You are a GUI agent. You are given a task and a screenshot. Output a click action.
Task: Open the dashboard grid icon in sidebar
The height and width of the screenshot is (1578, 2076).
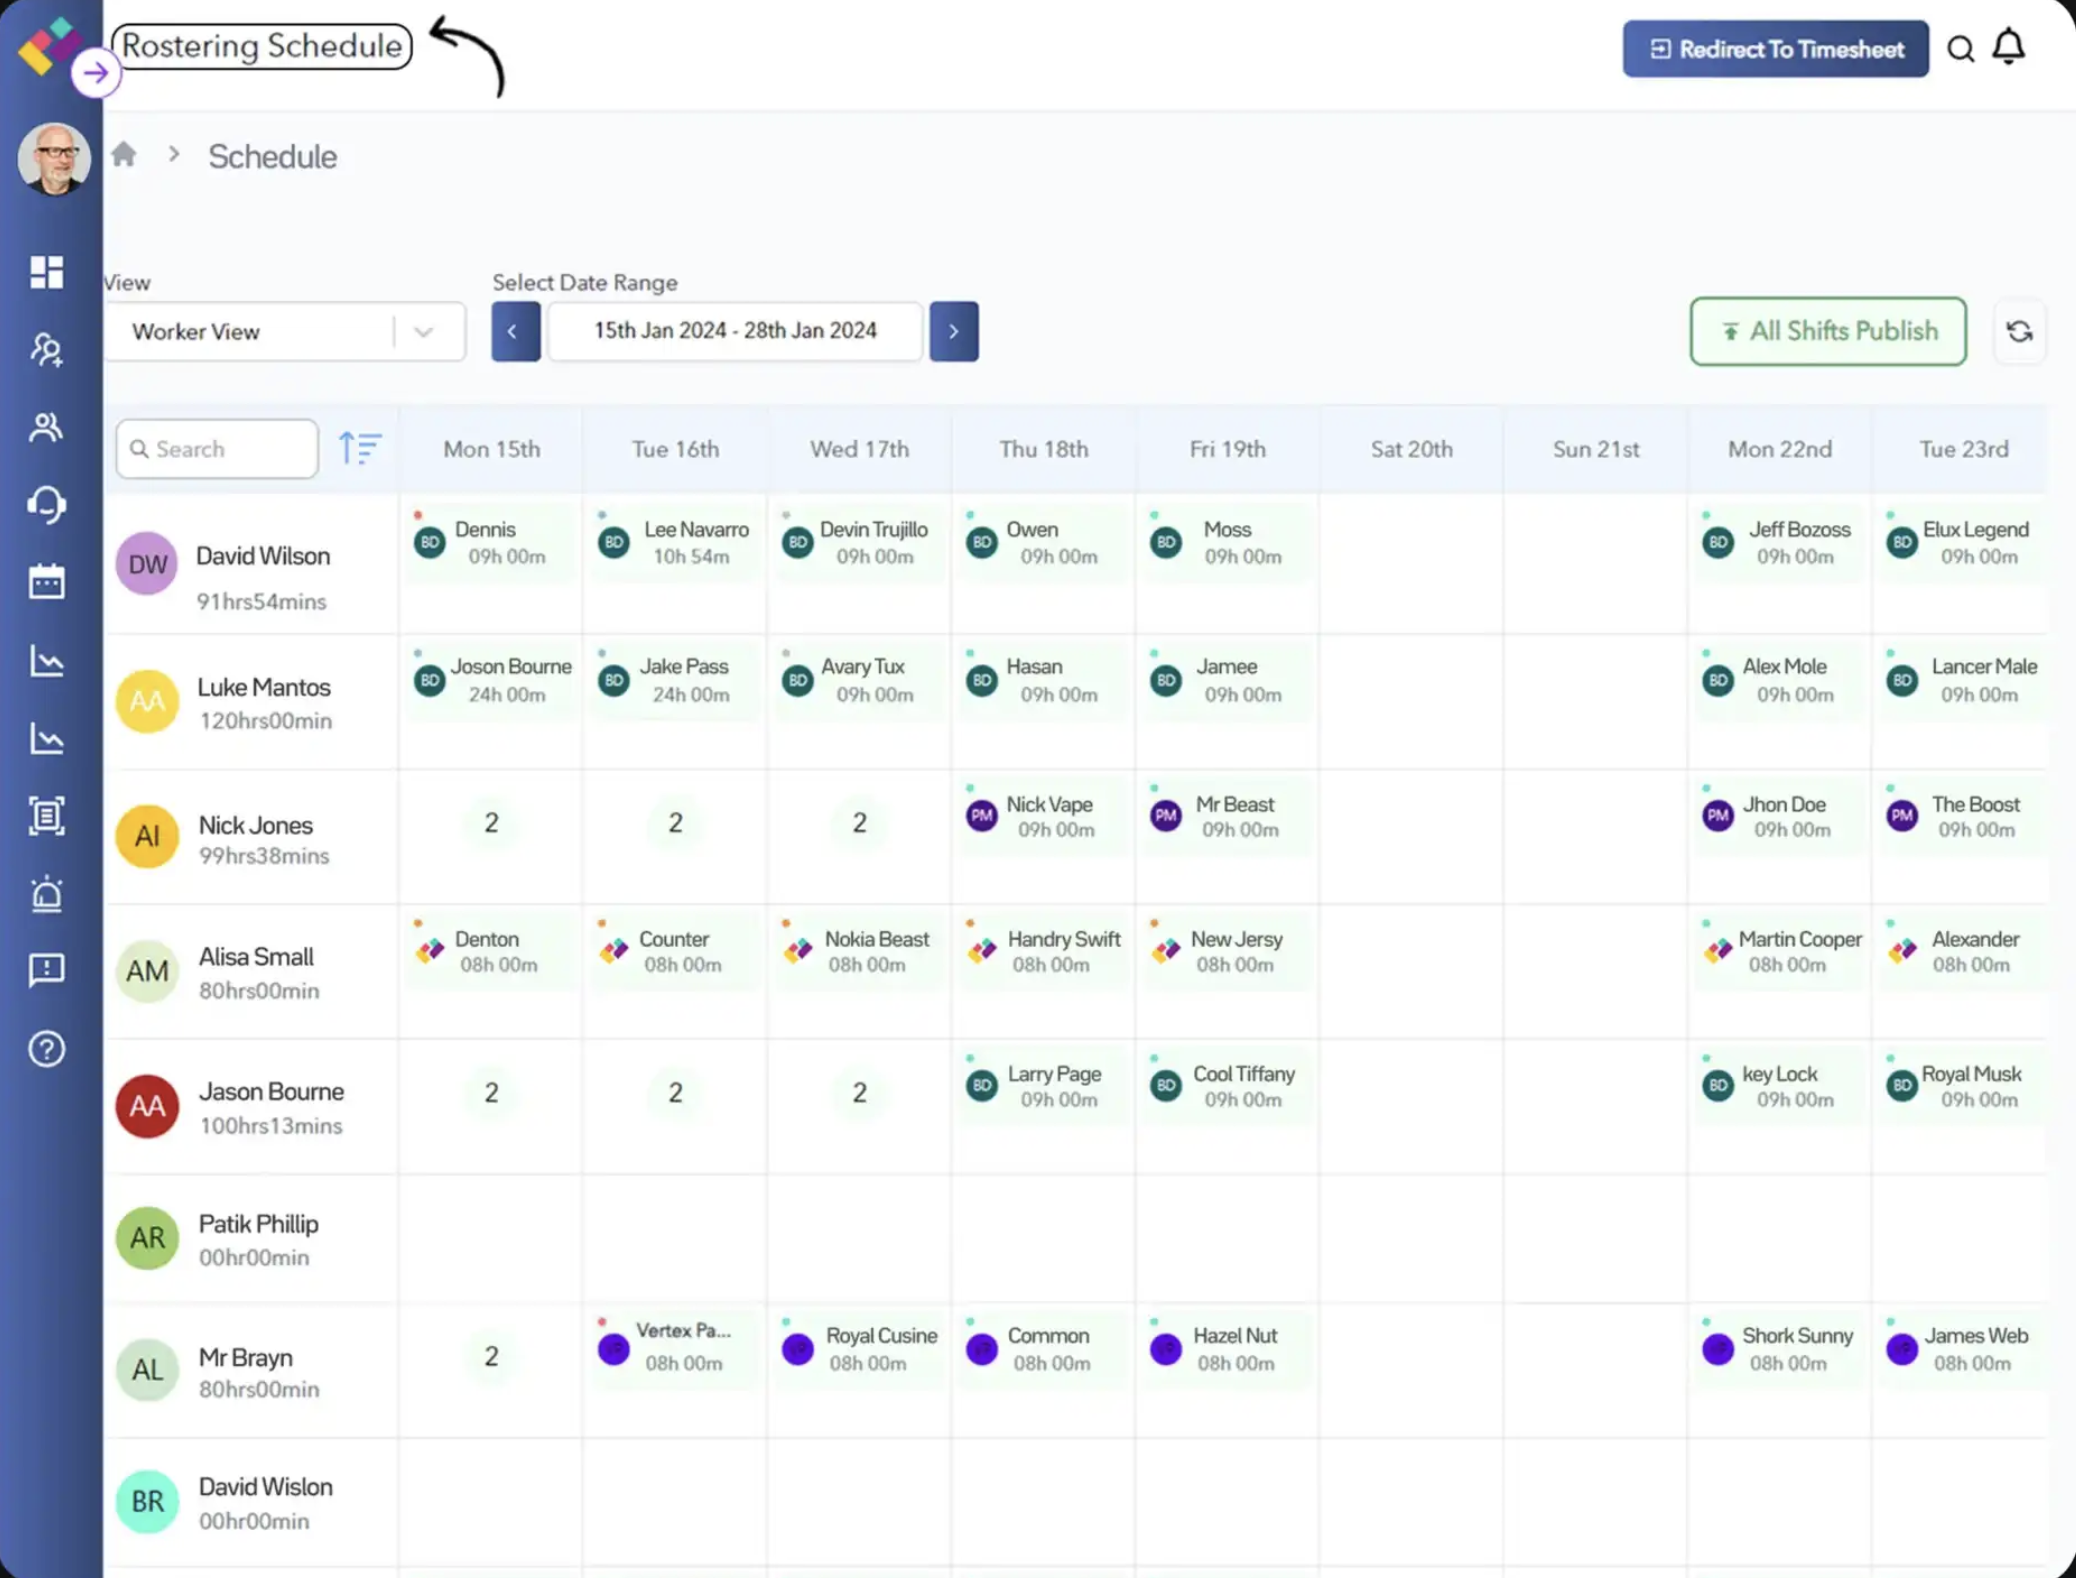pyautogui.click(x=46, y=271)
